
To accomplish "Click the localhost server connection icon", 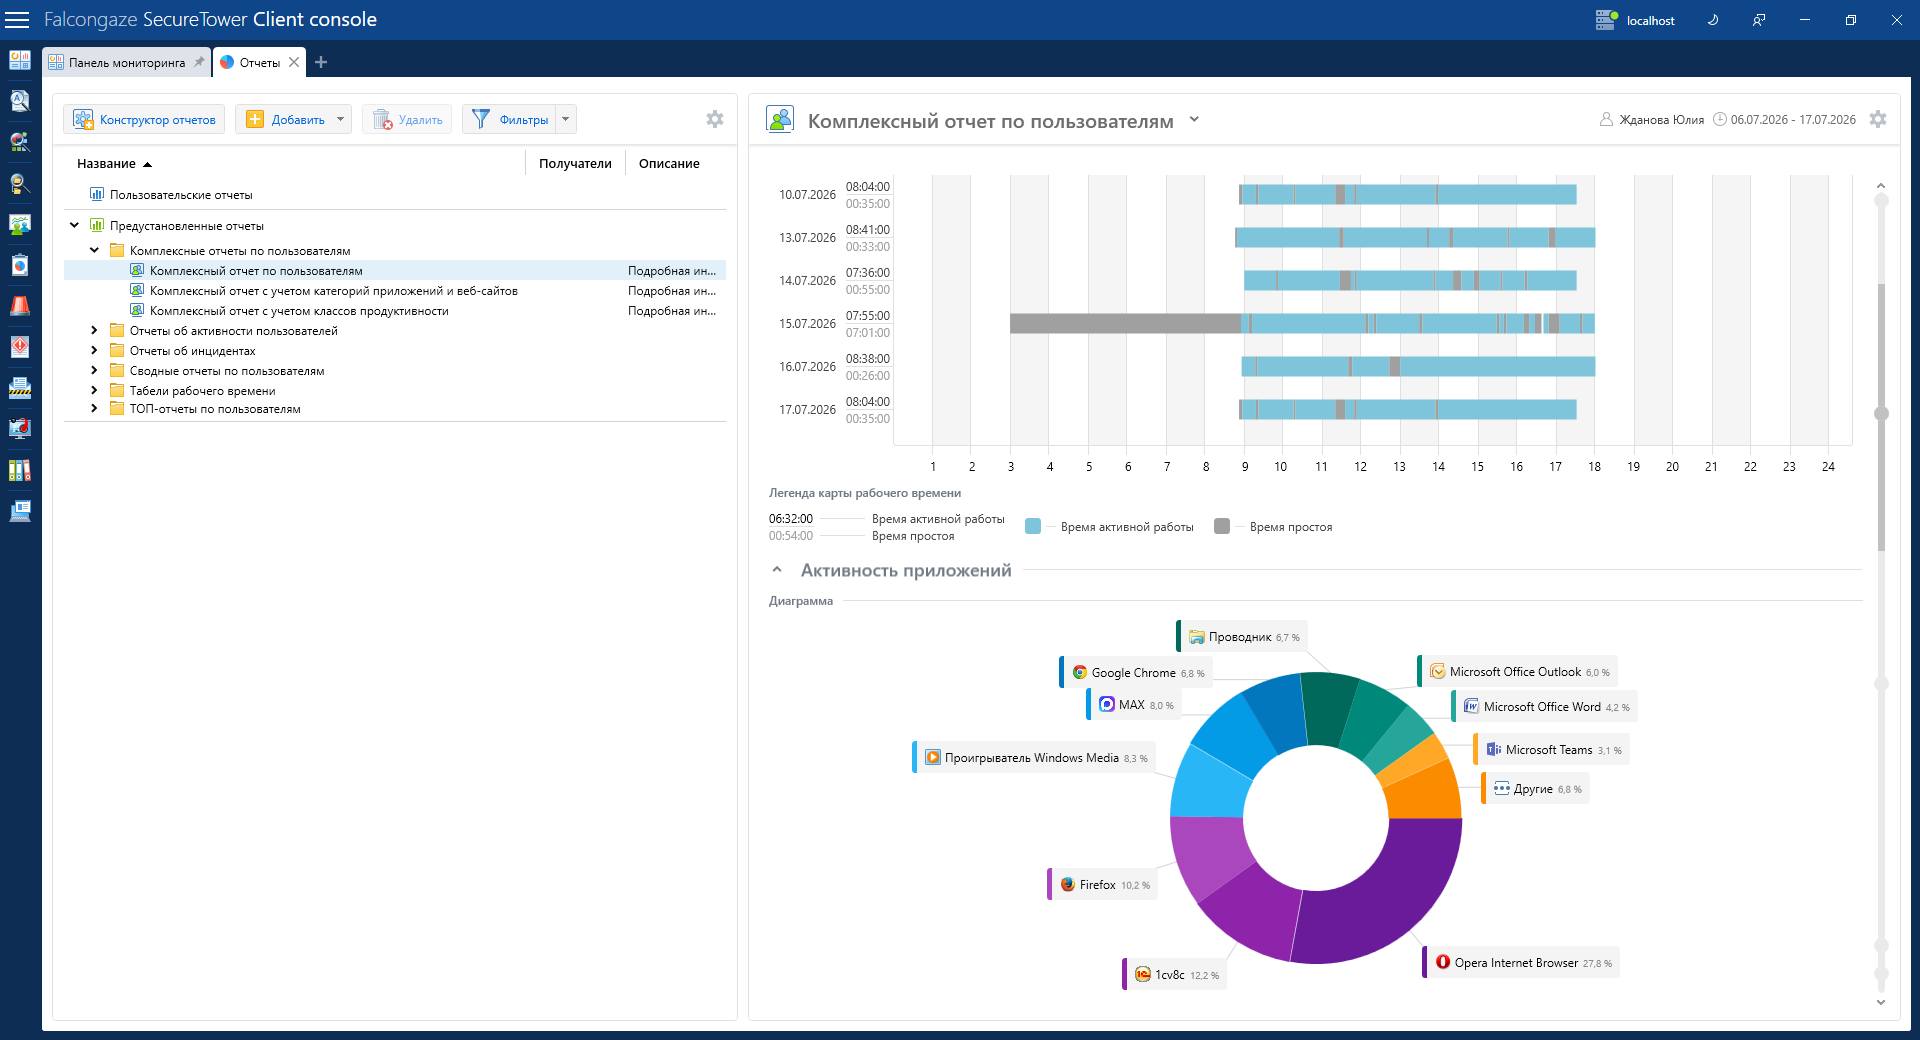I will click(1606, 20).
